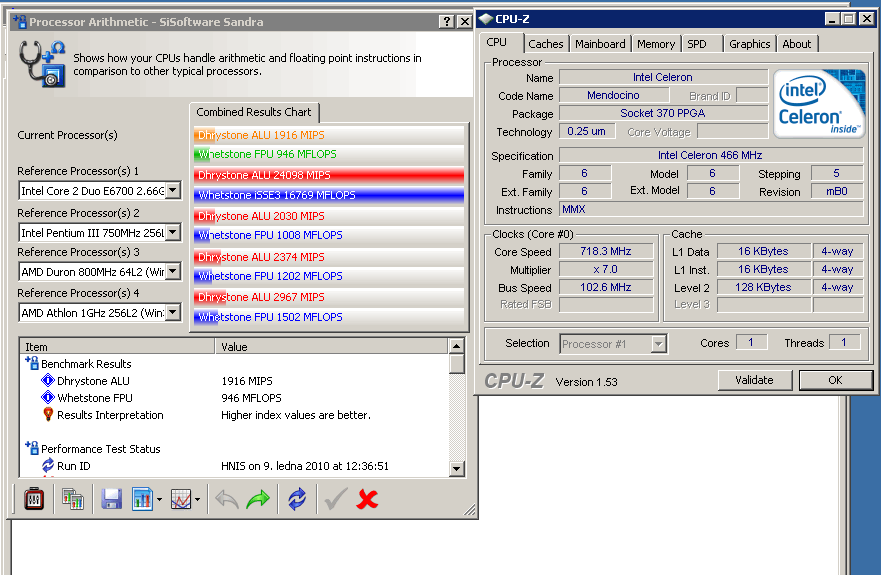Click the question mark help button
This screenshot has width=881, height=575.
[446, 22]
